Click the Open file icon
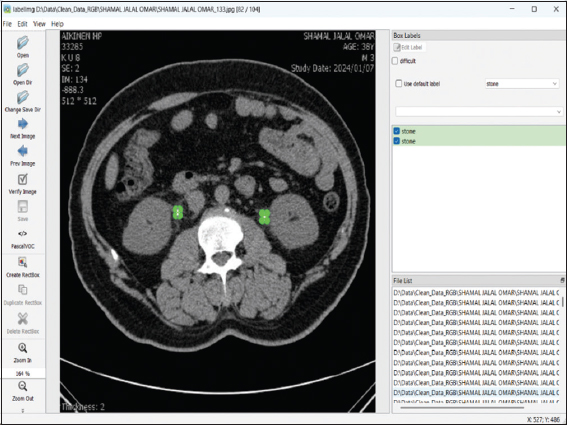The image size is (567, 425). (22, 43)
